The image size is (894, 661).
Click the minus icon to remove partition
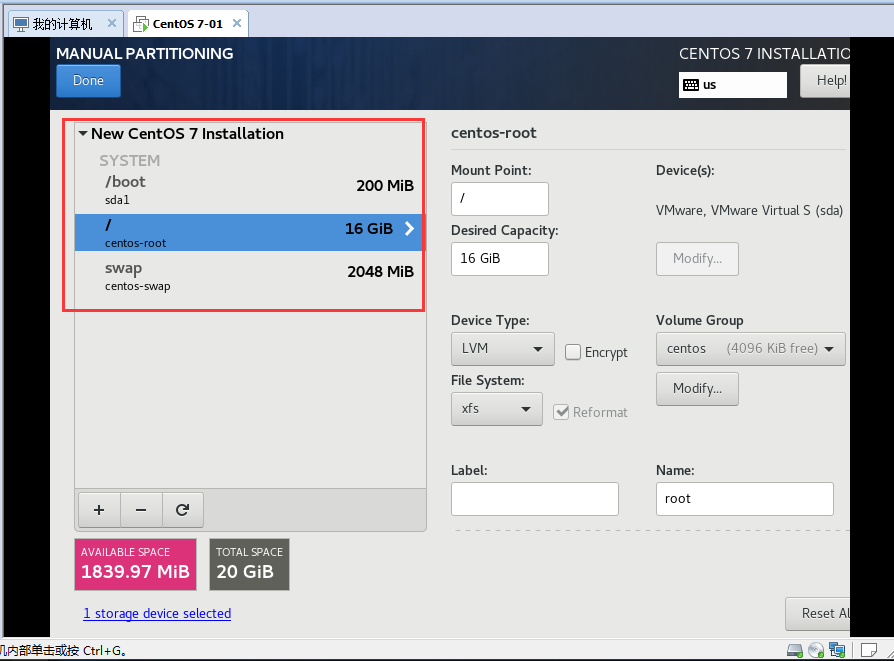tap(141, 510)
